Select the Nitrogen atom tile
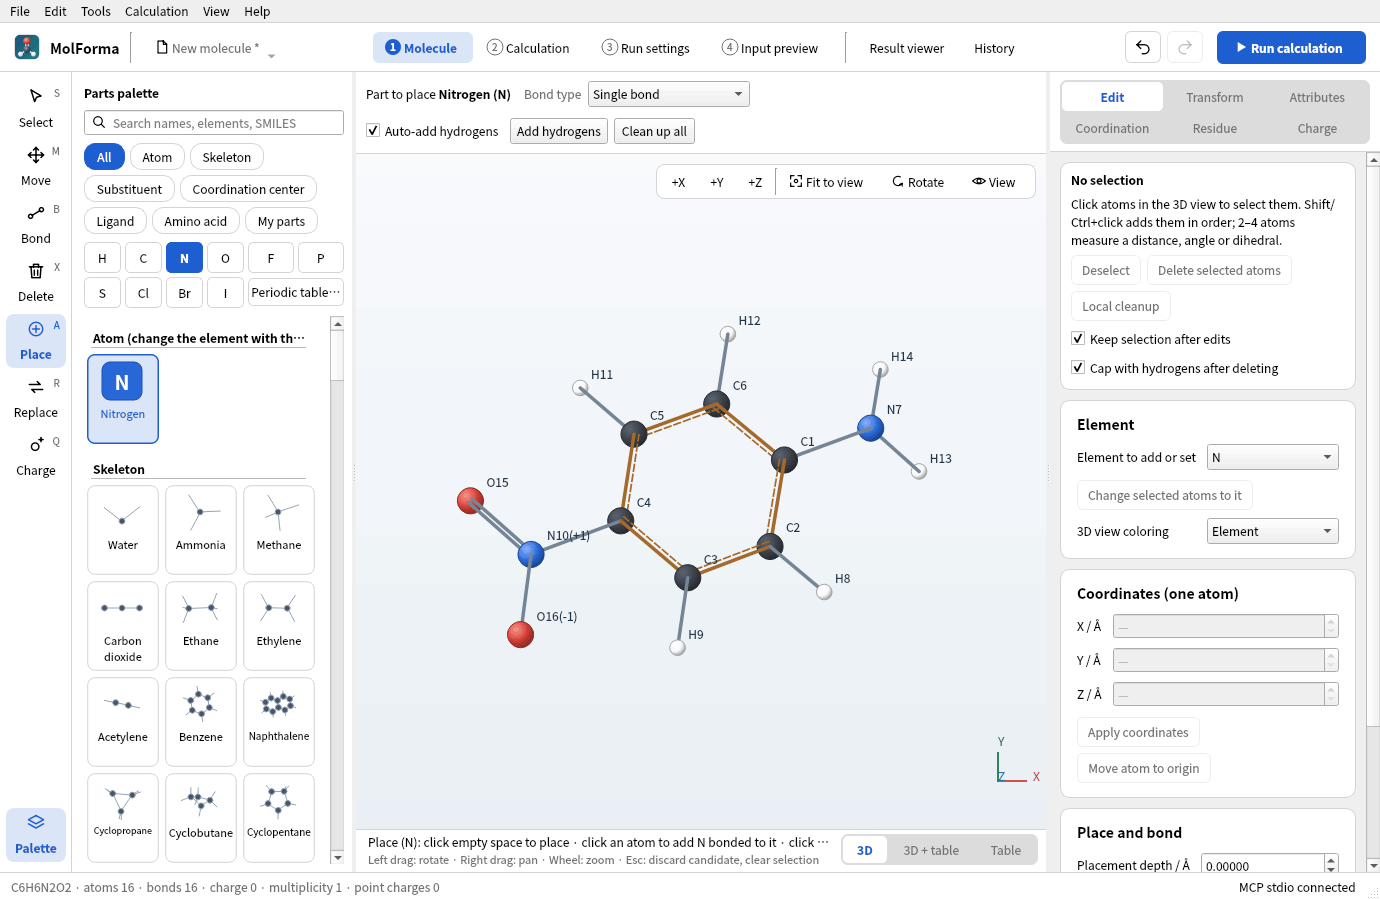 point(123,399)
